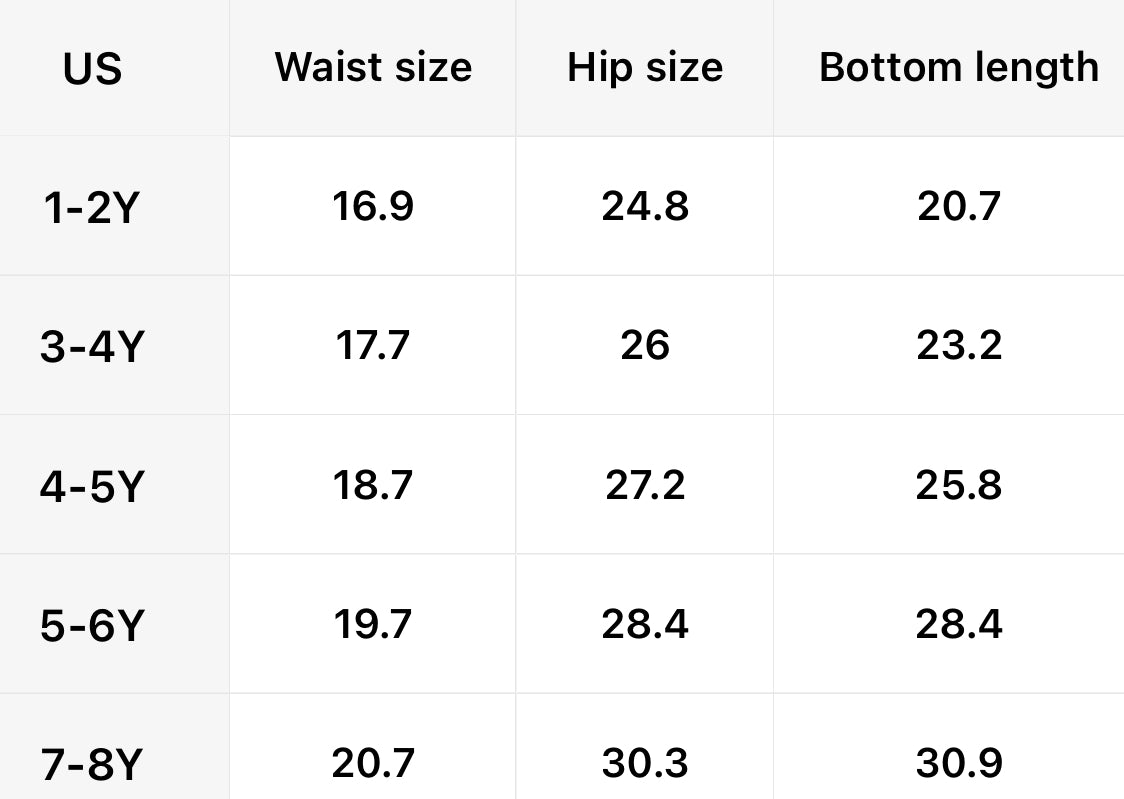This screenshot has height=799, width=1124.
Task: Click the 30.3 hip size value
Action: [x=645, y=764]
